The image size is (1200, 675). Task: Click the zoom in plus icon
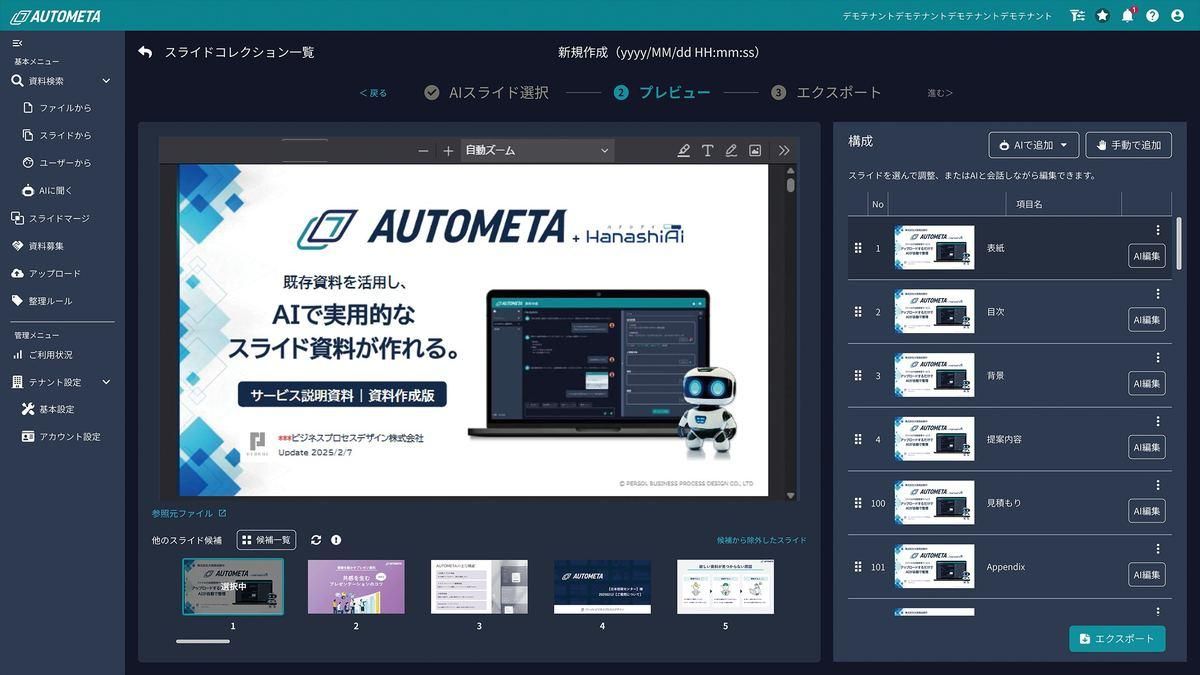tap(448, 150)
